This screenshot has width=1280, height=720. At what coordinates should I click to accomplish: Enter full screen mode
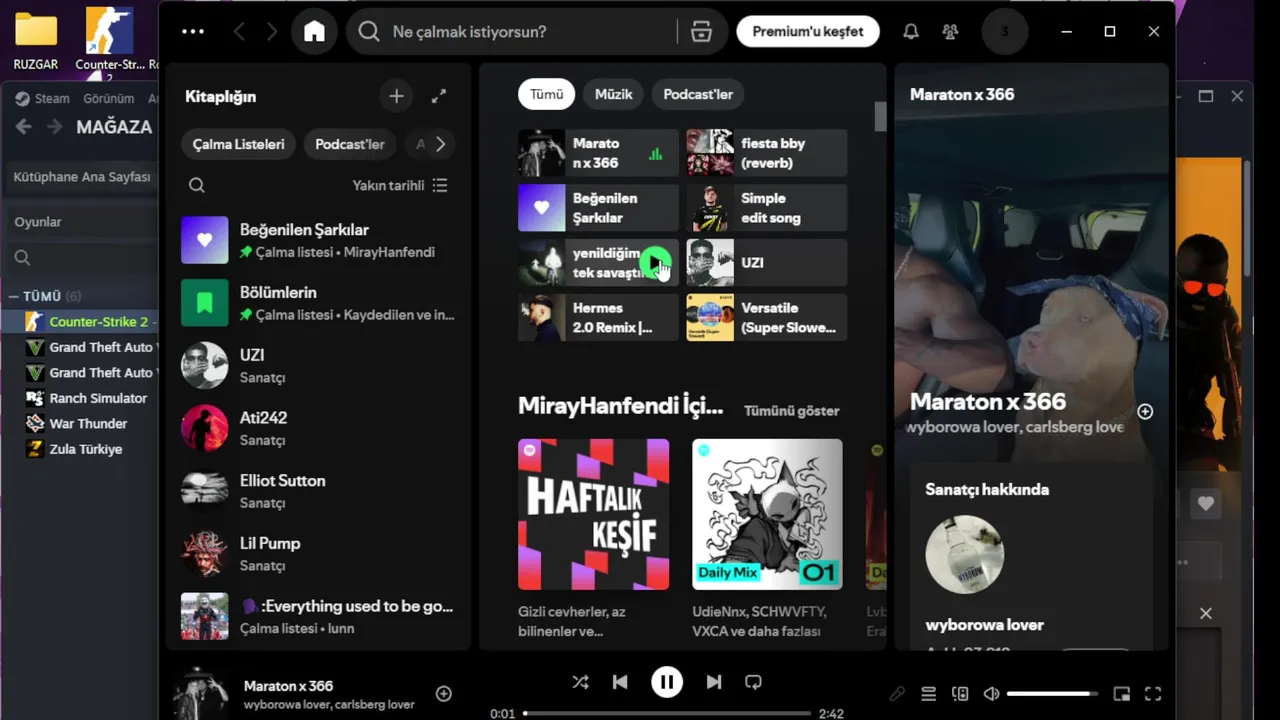pyautogui.click(x=1153, y=694)
